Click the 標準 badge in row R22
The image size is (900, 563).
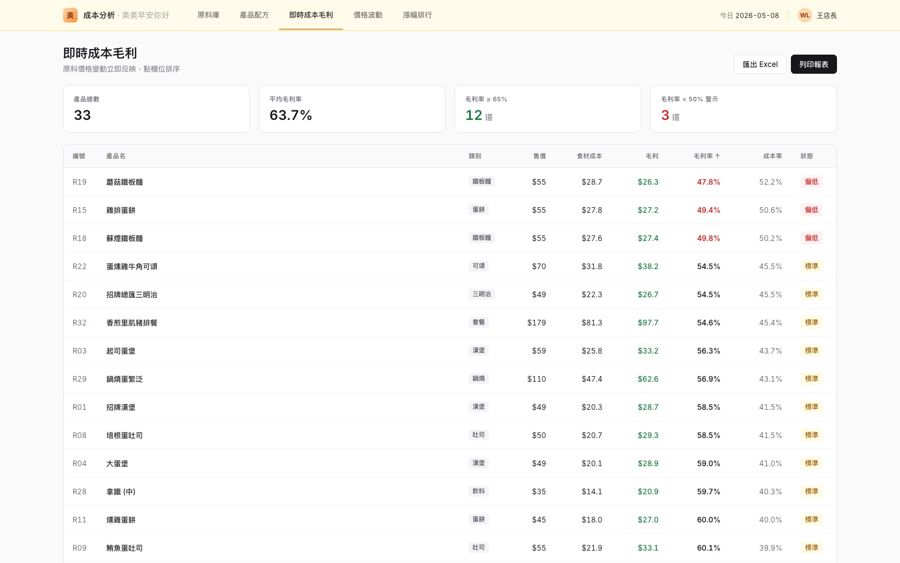click(811, 266)
